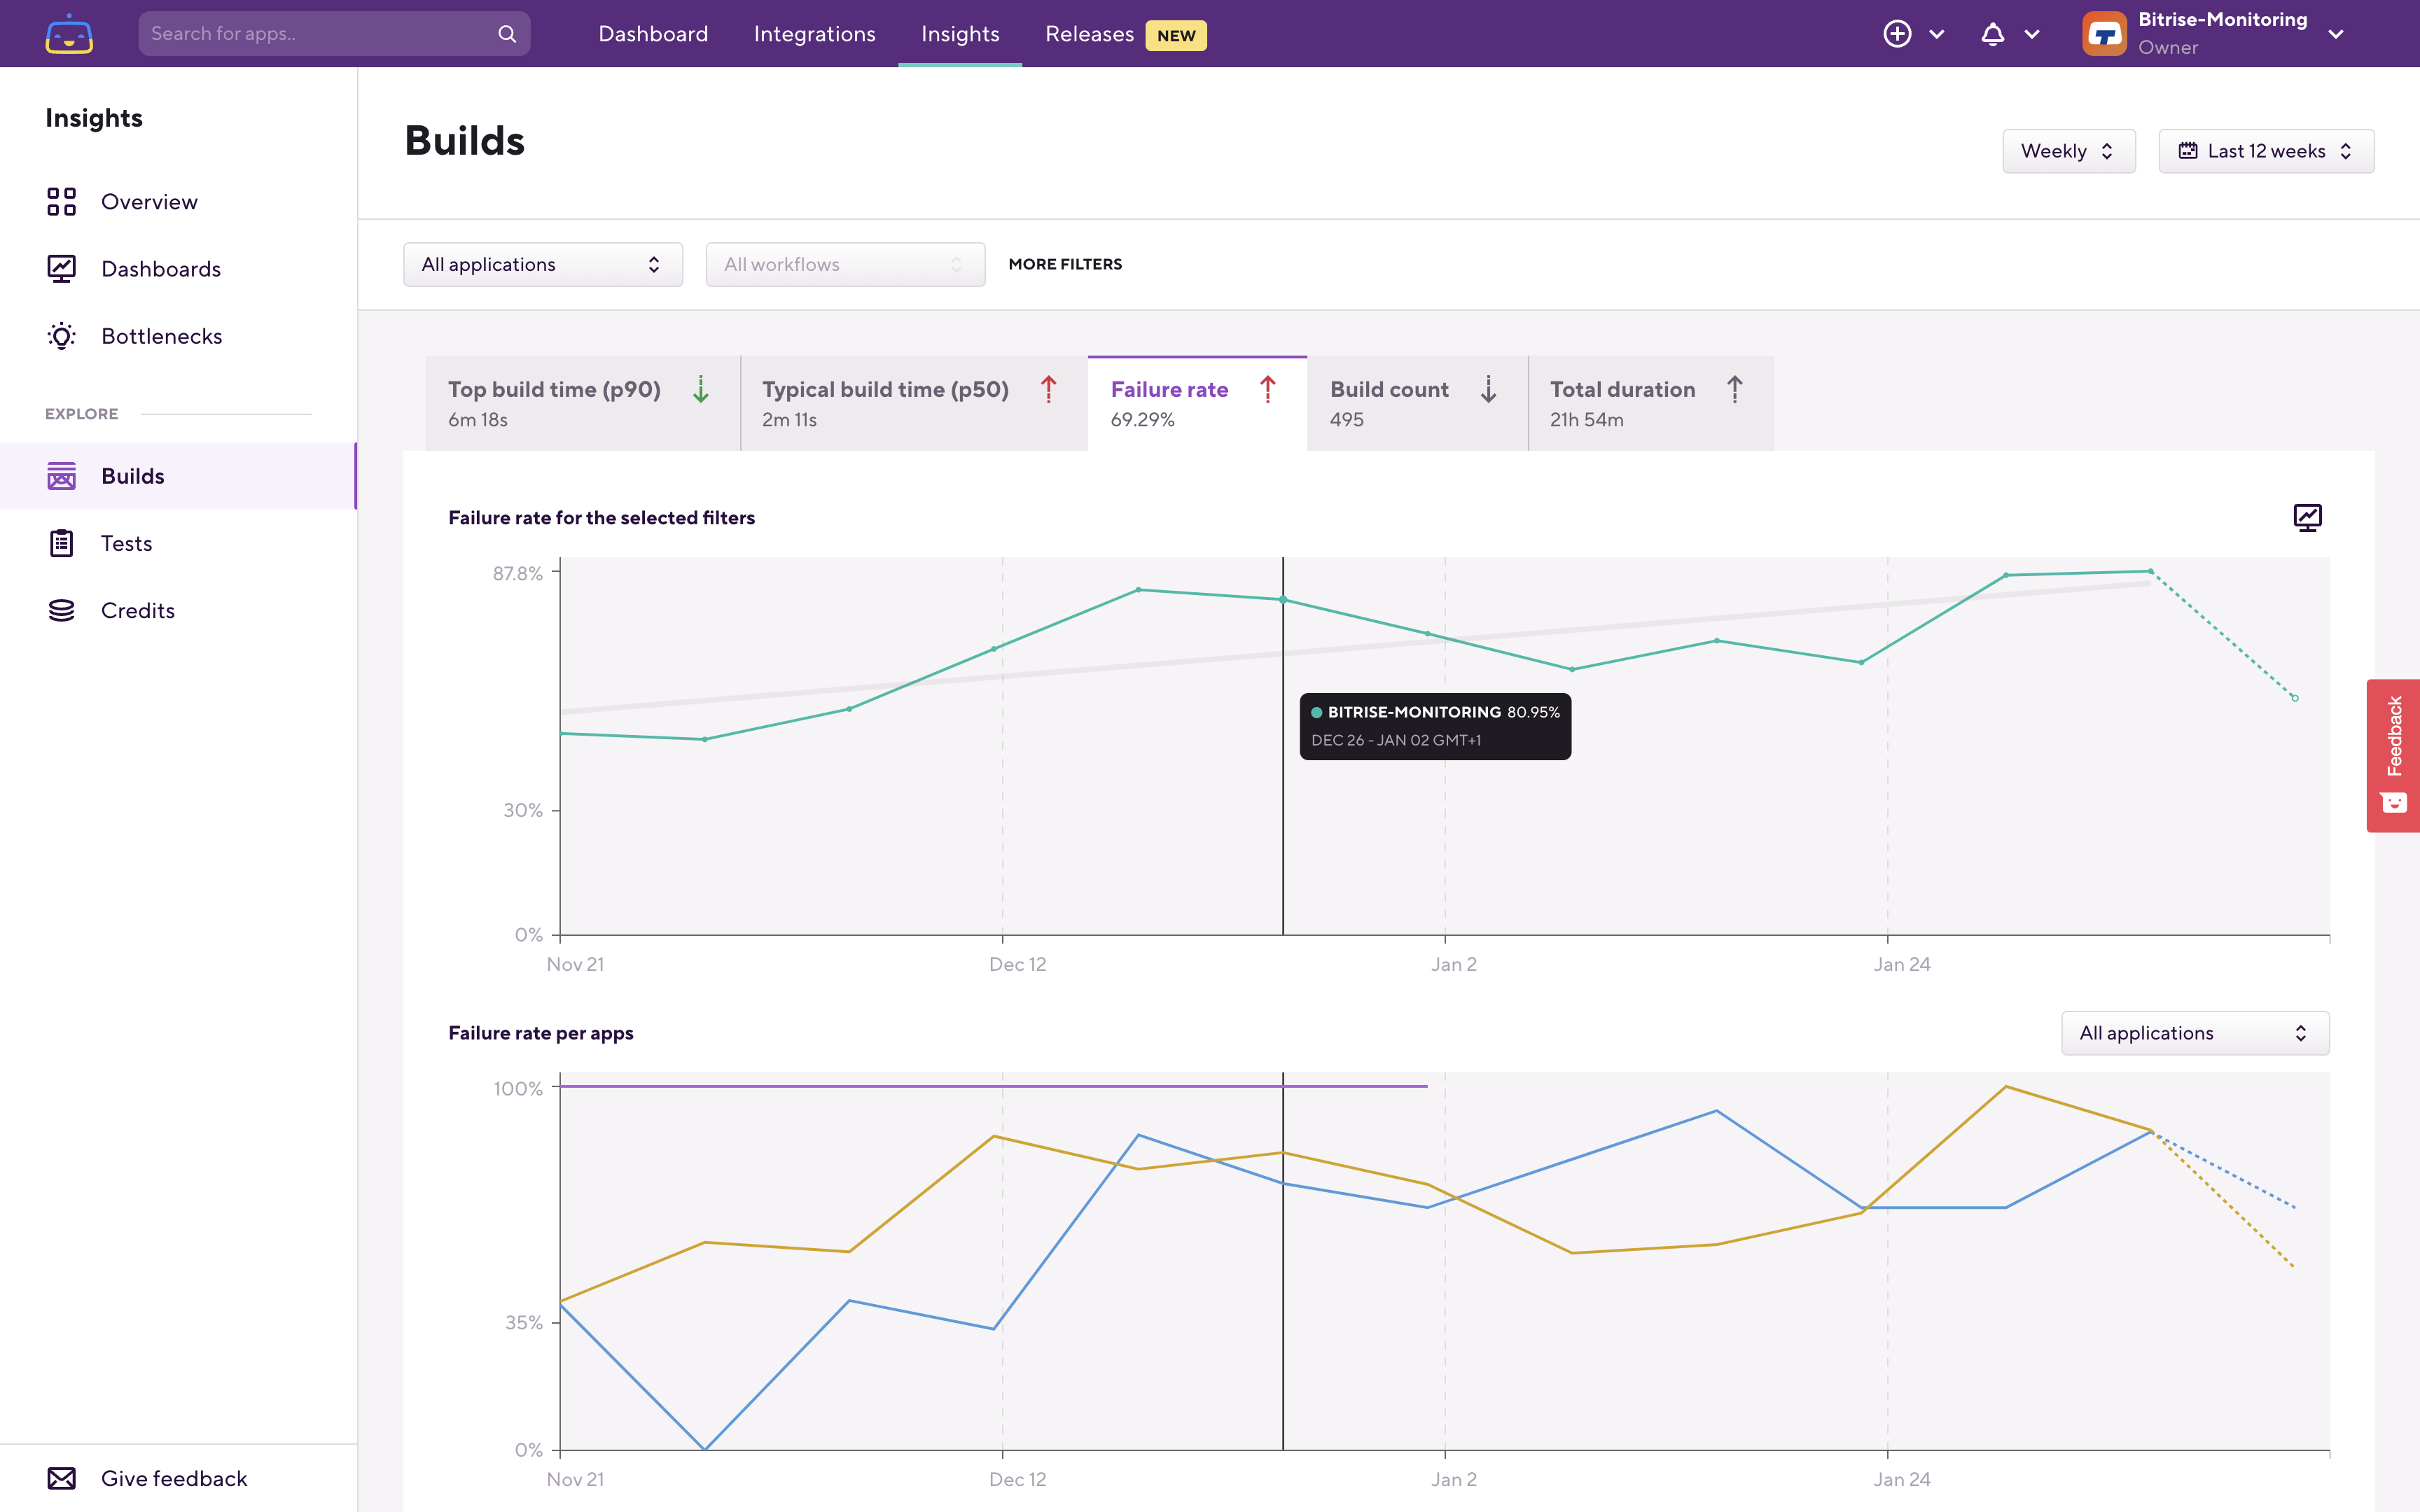Open the Weekly granularity dropdown
This screenshot has height=1512, width=2420.
pyautogui.click(x=2068, y=150)
